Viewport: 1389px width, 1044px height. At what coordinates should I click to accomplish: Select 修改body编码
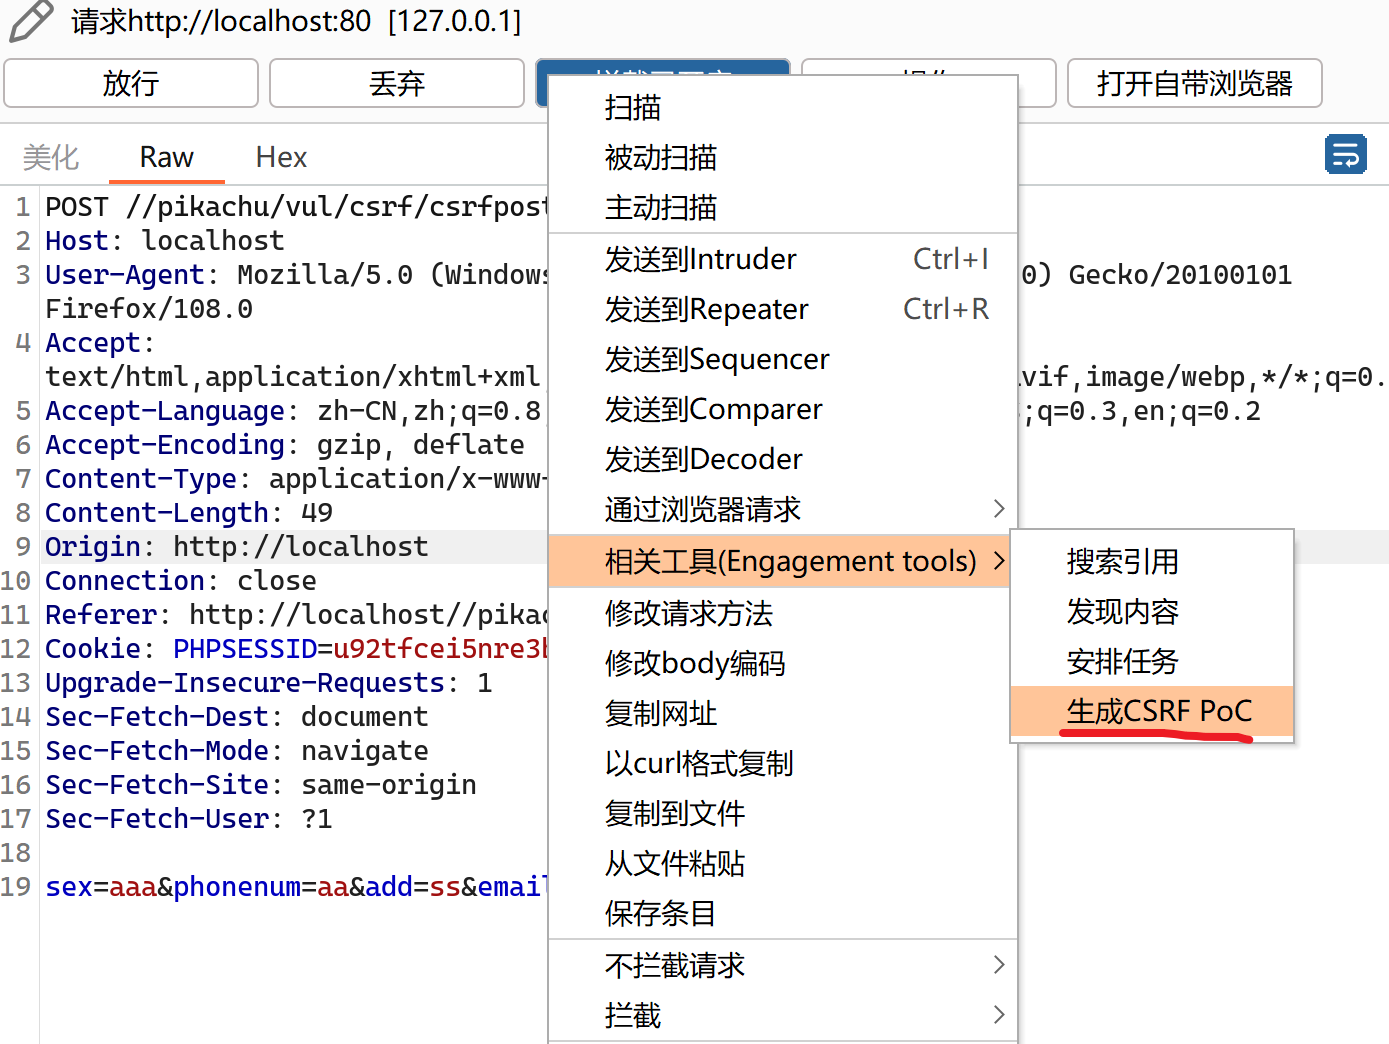tap(783, 663)
